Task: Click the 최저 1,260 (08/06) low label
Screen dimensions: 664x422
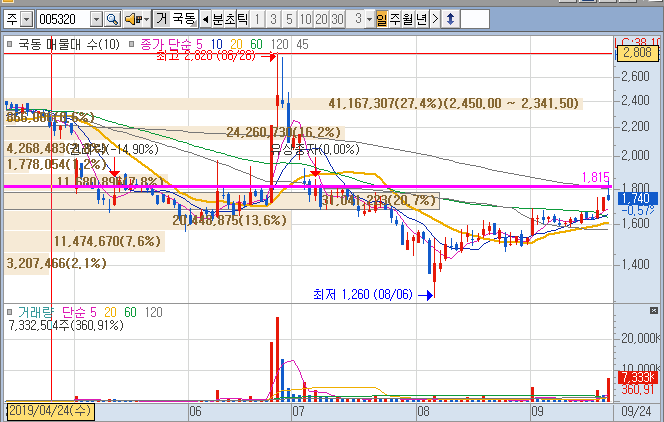Action: (x=363, y=294)
